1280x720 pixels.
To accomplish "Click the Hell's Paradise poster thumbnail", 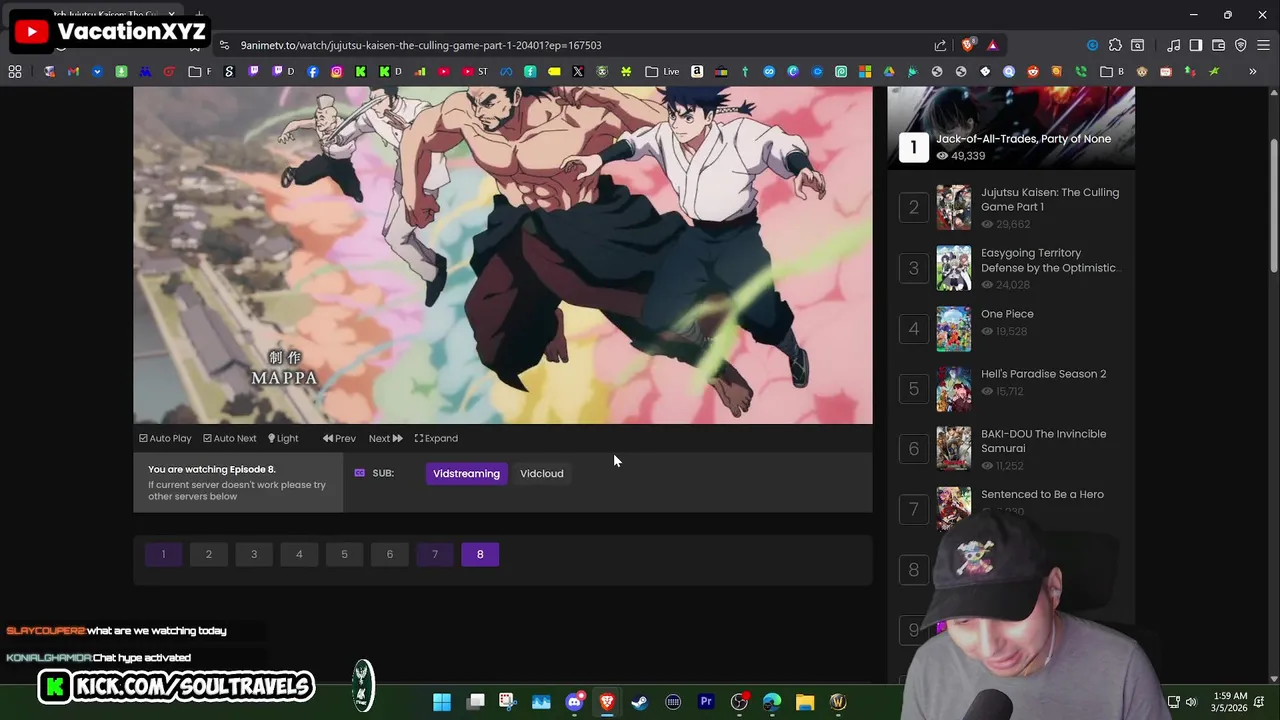I will [x=953, y=389].
